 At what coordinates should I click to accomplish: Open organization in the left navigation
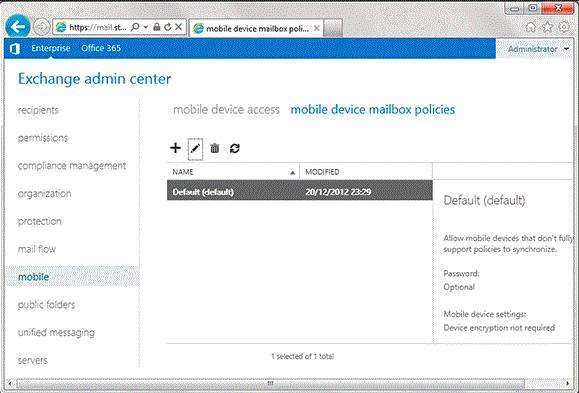(x=44, y=193)
